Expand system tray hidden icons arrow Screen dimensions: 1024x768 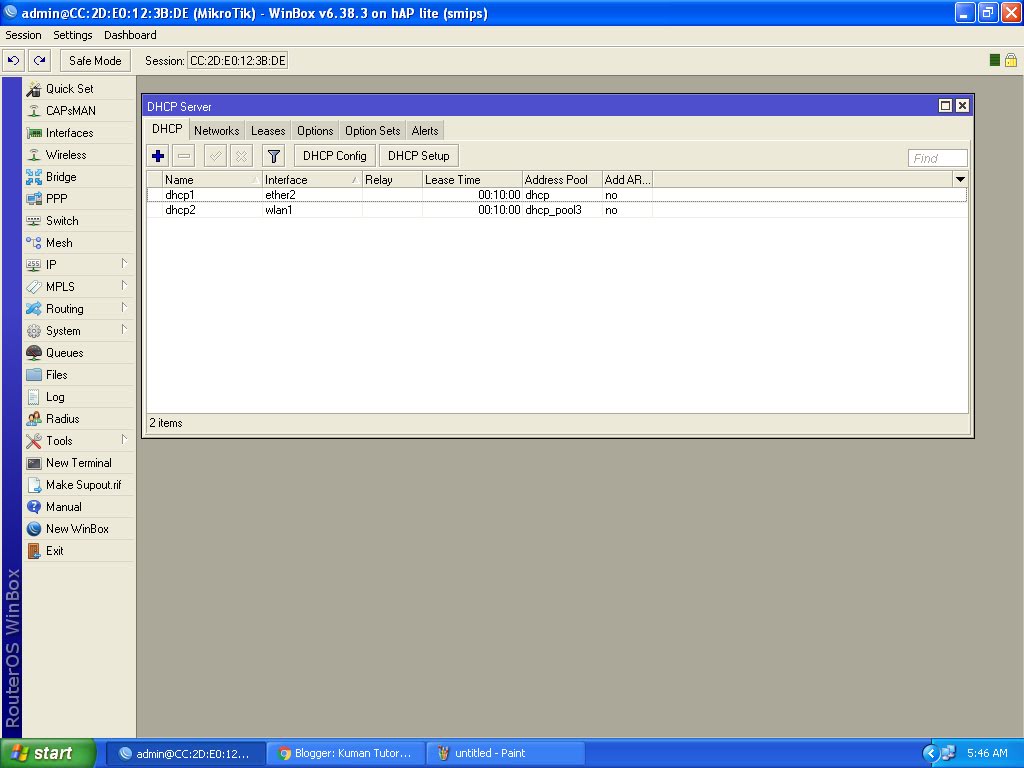(x=930, y=753)
